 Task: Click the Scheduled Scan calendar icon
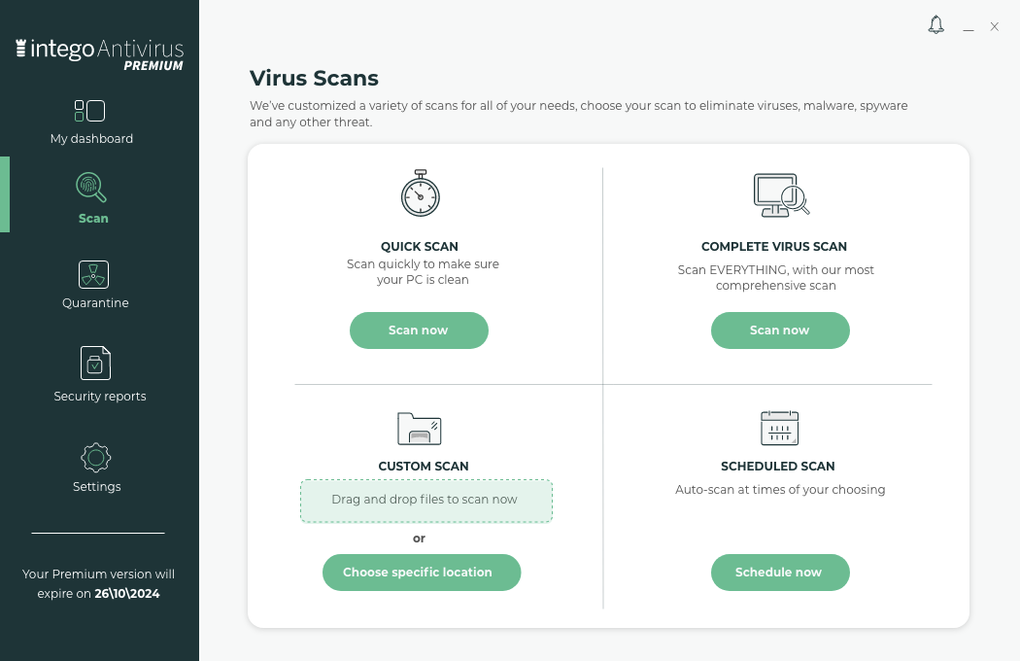pos(780,428)
